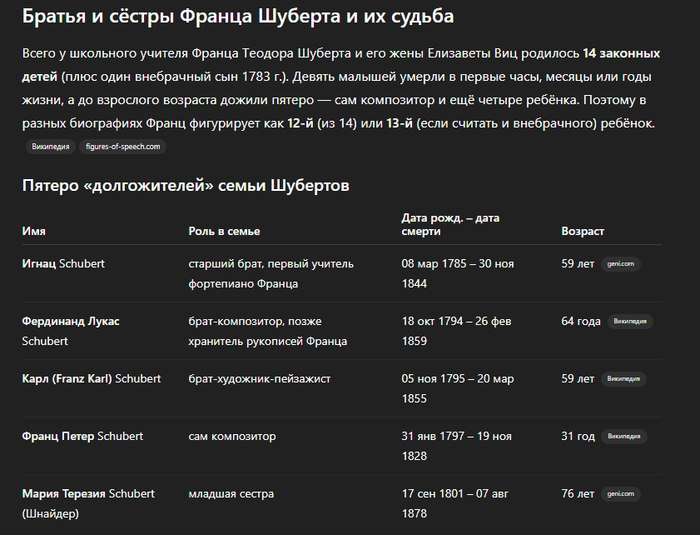Click bold "12-й" in intro paragraph
This screenshot has height=535, width=700.
coord(300,123)
